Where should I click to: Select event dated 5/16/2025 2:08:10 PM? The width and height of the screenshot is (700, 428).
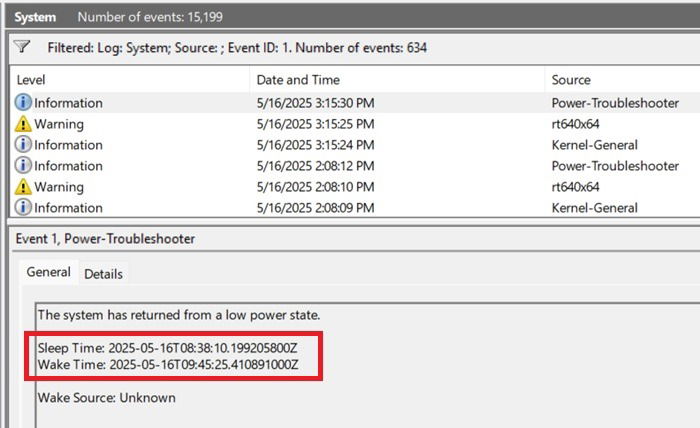point(316,187)
